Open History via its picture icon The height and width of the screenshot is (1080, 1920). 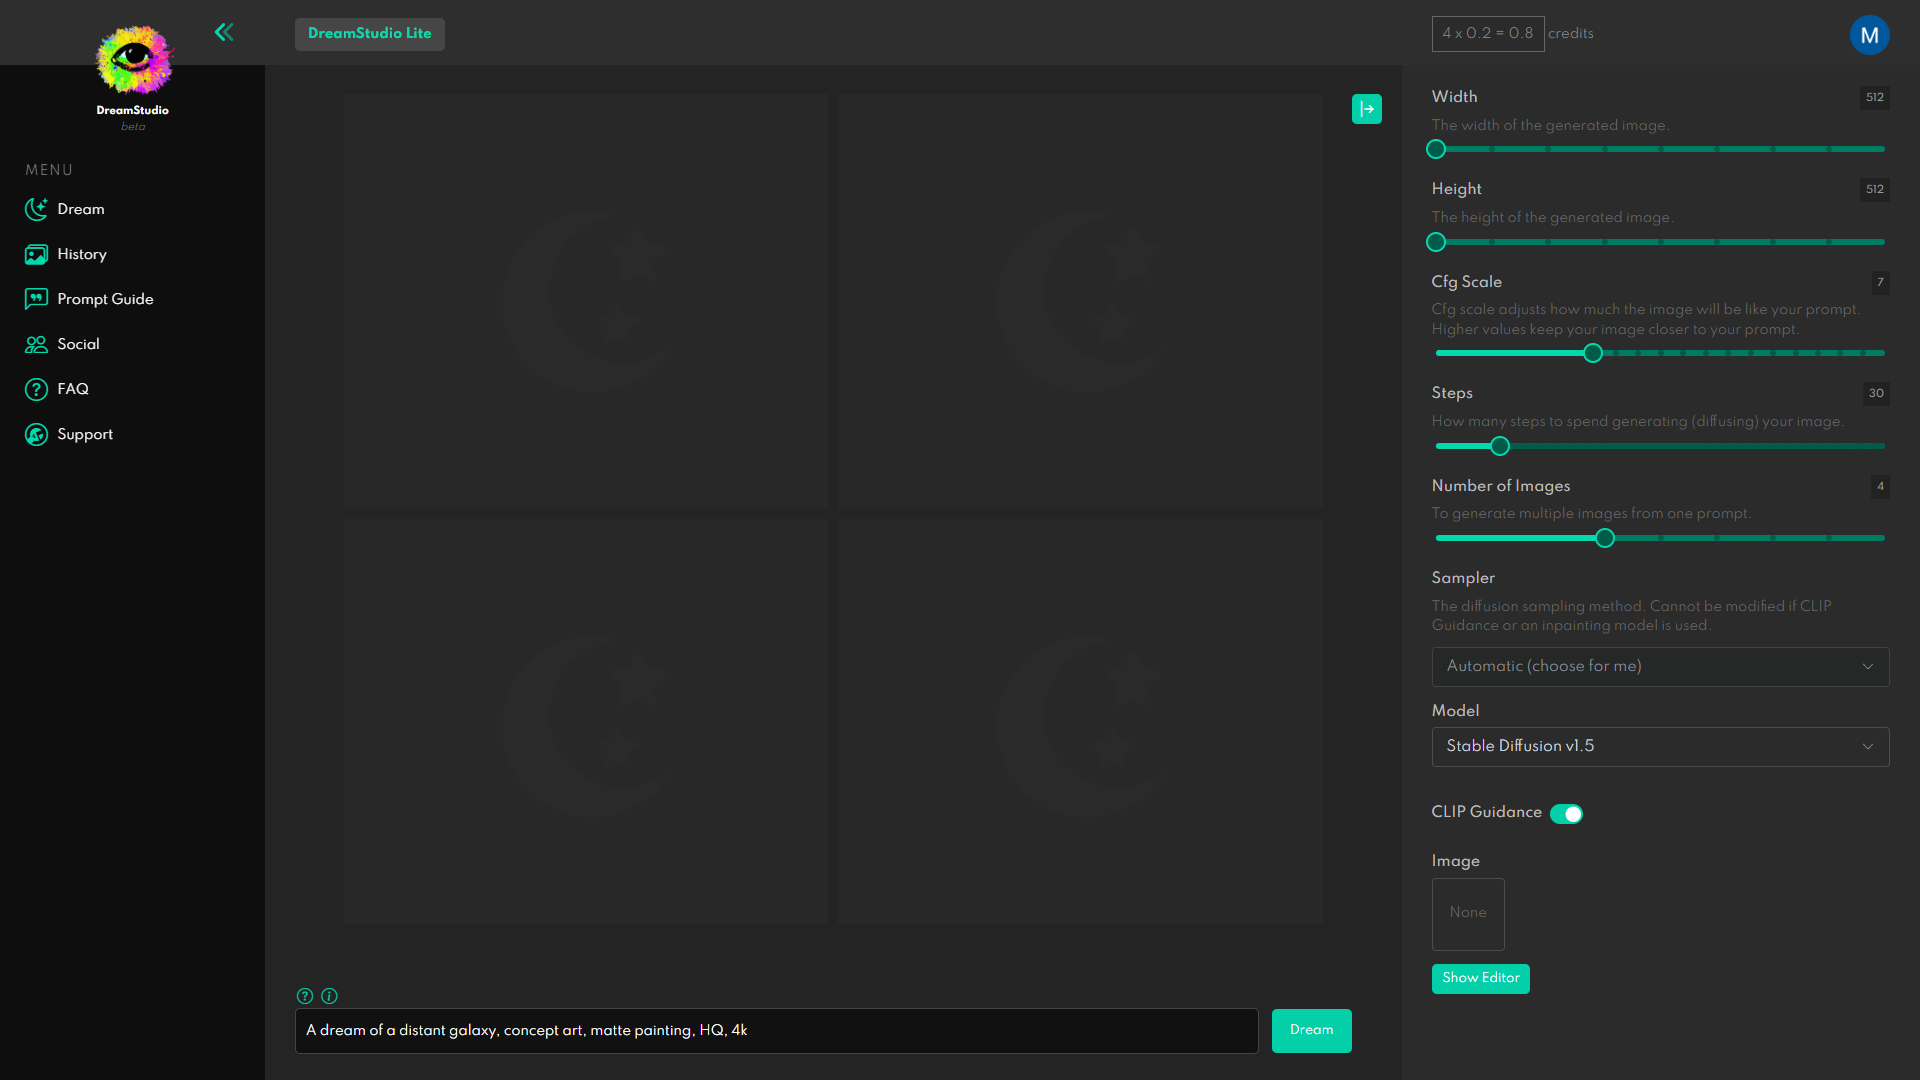[x=36, y=254]
